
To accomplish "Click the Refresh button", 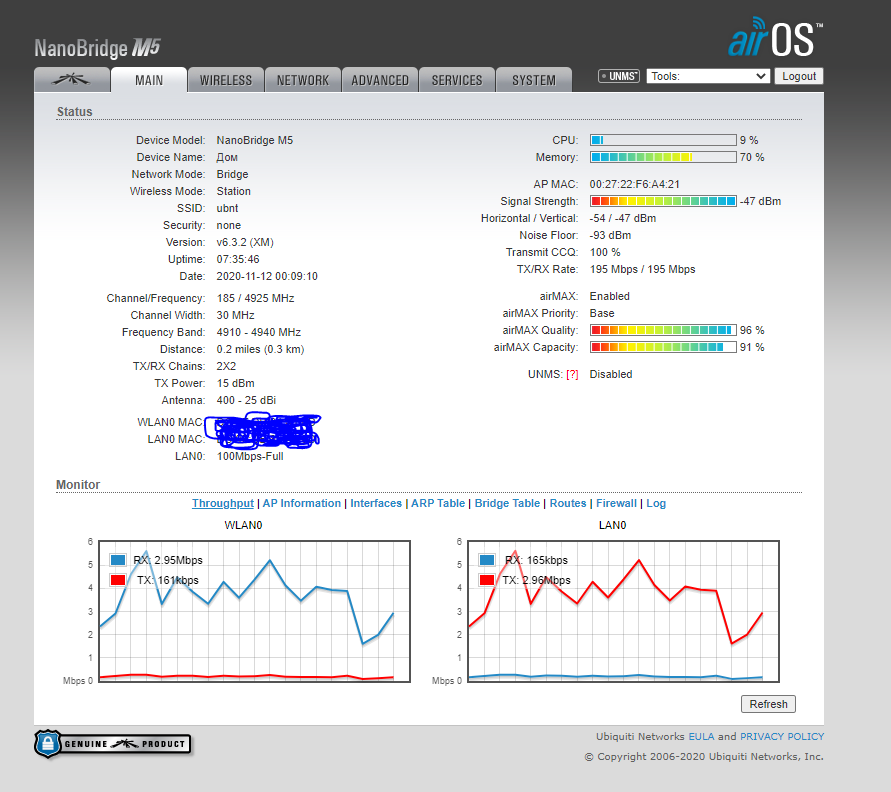I will pyautogui.click(x=768, y=704).
